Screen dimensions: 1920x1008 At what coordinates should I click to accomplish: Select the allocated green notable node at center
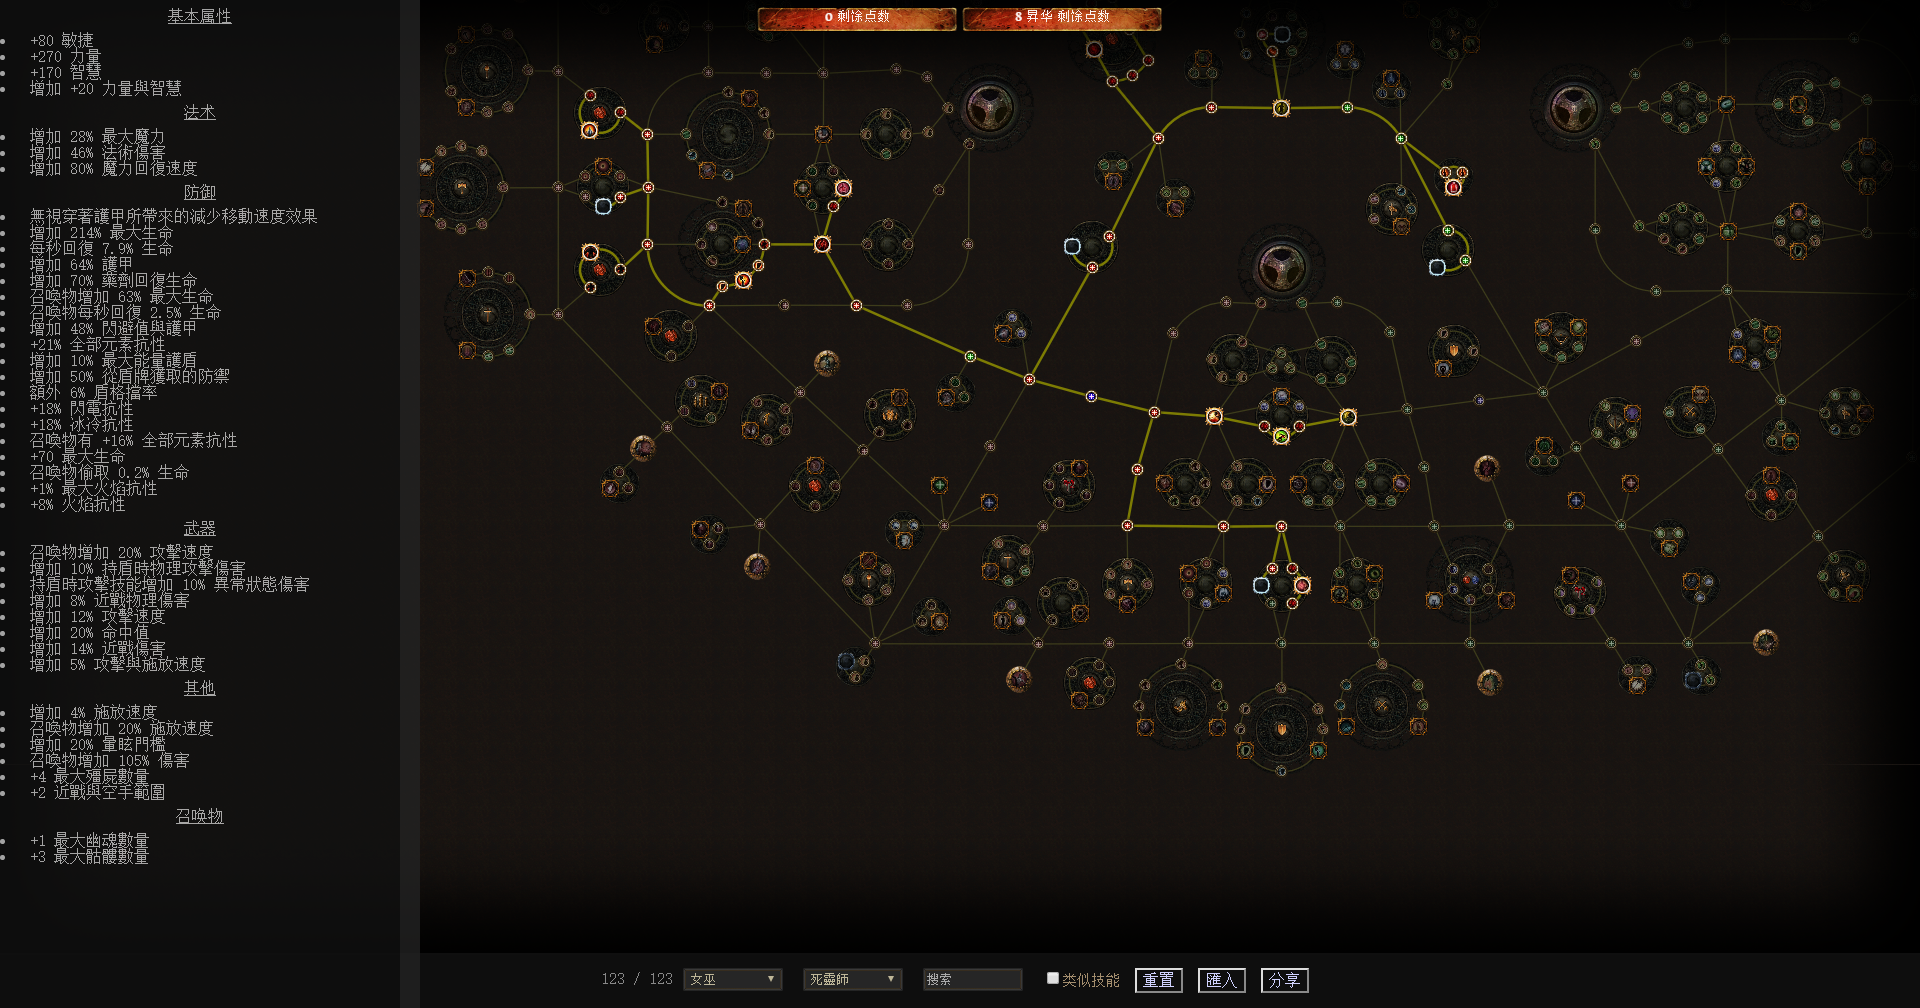click(x=1281, y=436)
